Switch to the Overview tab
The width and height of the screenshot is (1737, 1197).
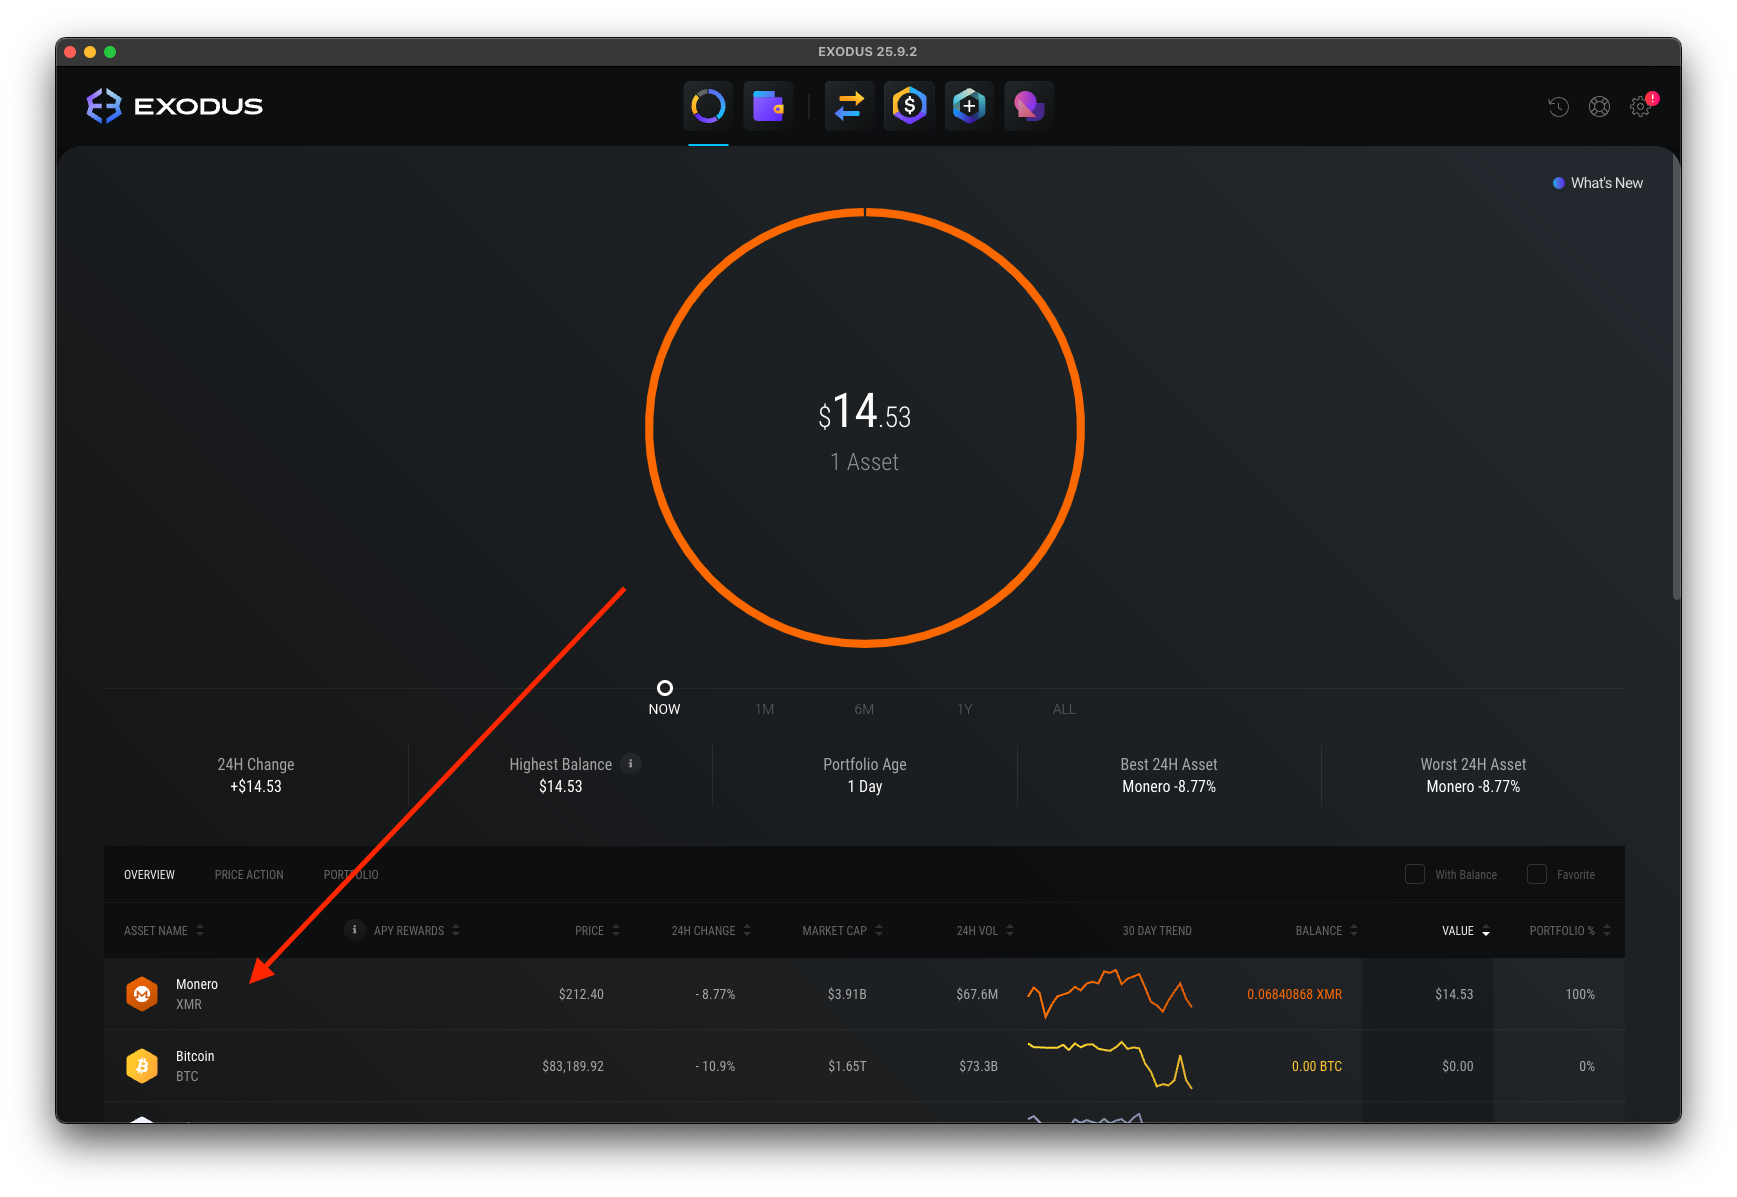(x=149, y=875)
